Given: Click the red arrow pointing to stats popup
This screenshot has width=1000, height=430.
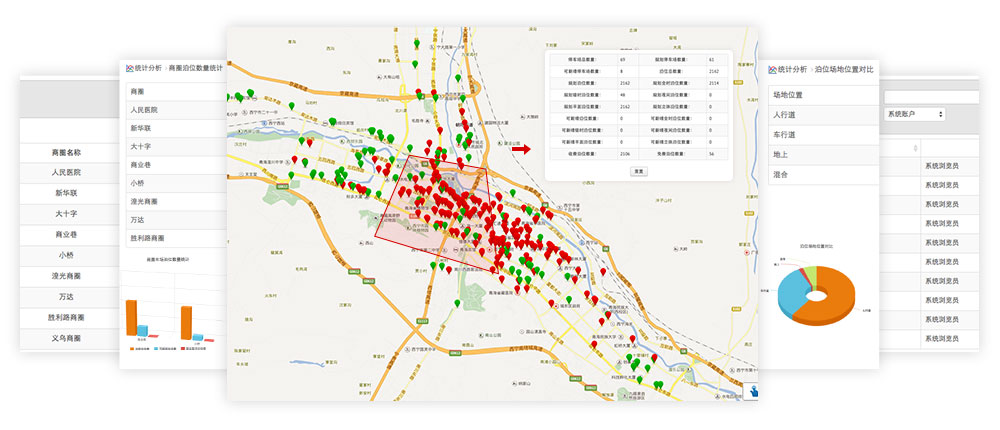Looking at the screenshot, I should pos(521,150).
